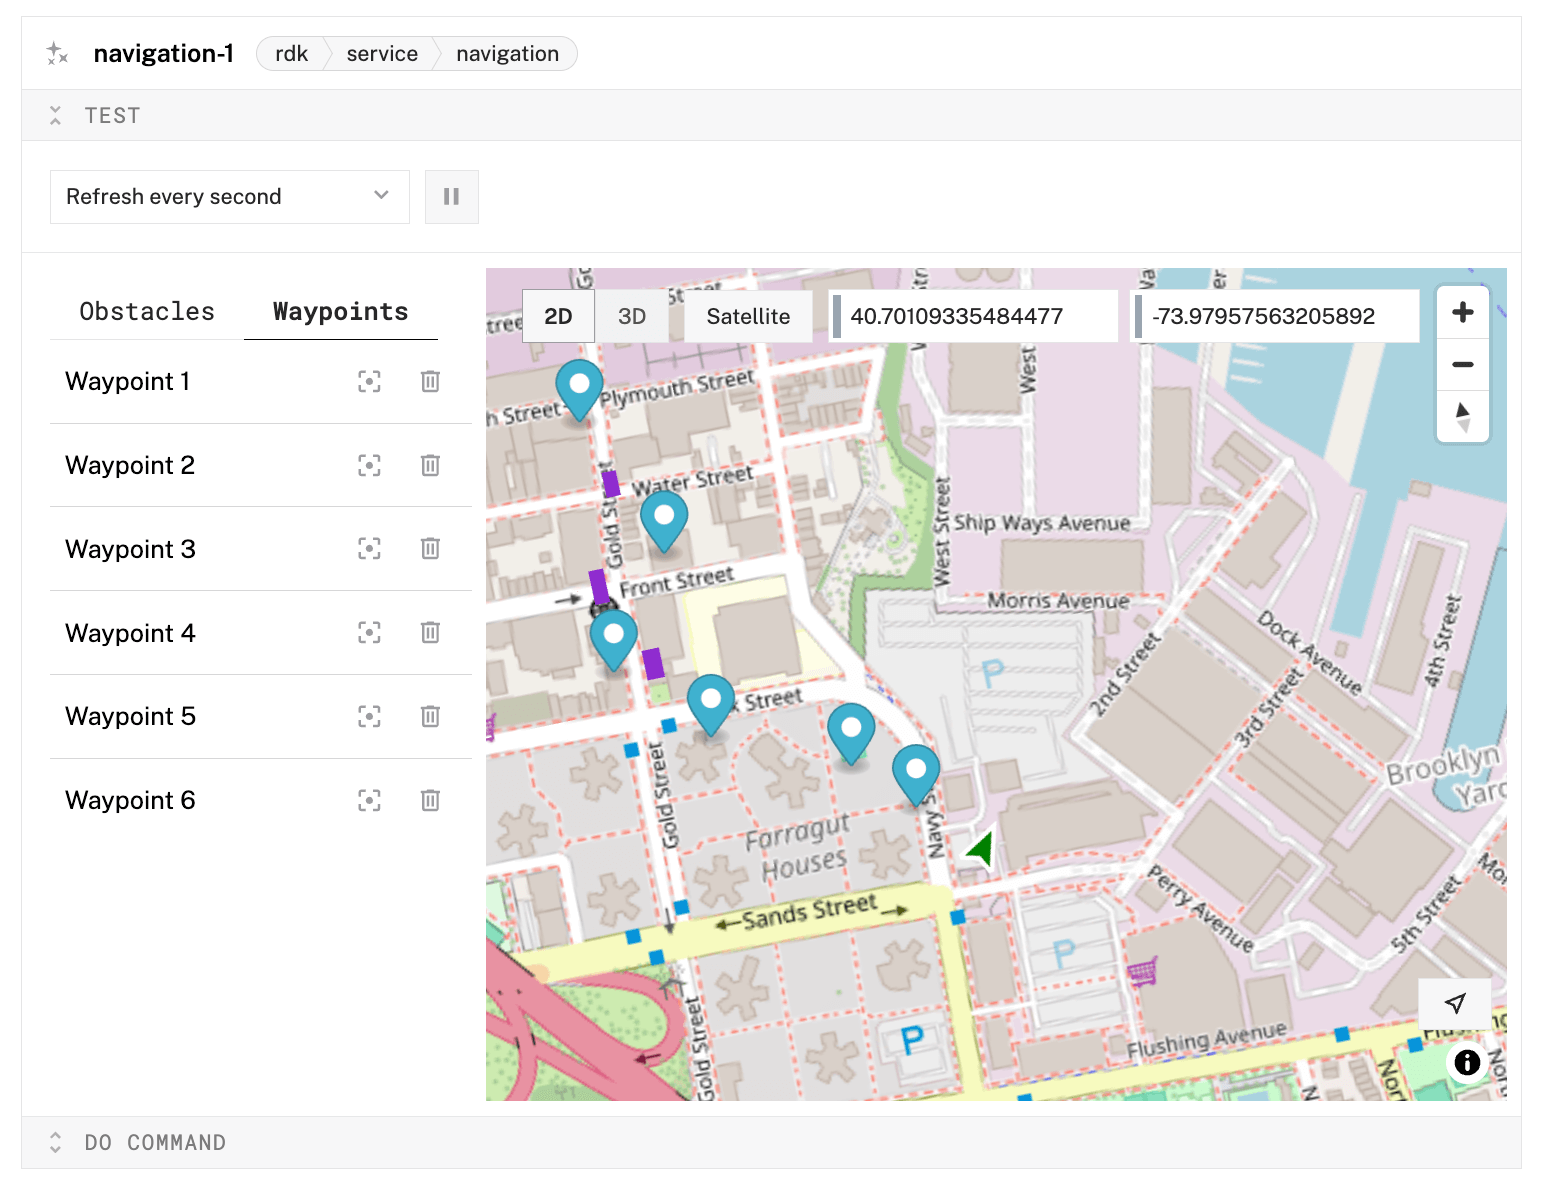Switch to the Obstacles tab
Image resolution: width=1542 pixels, height=1180 pixels.
147,311
